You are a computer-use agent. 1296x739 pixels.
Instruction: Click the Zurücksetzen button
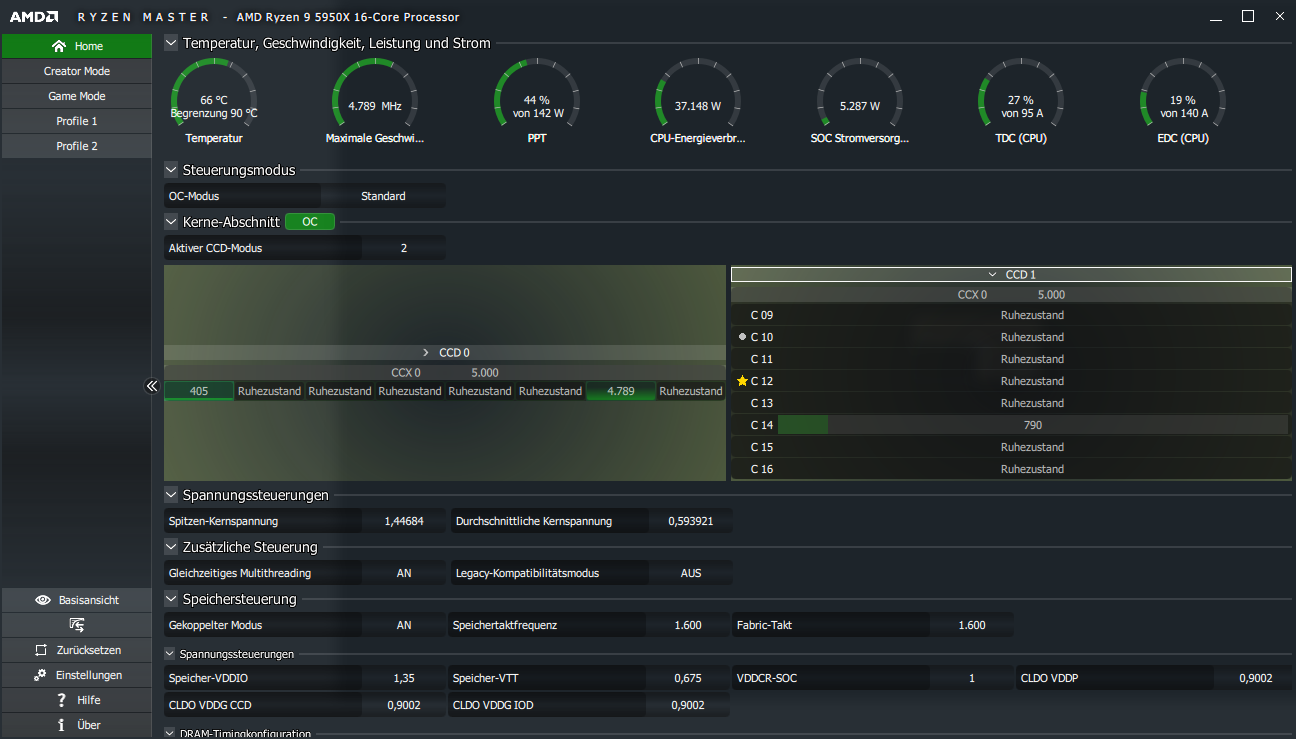coord(76,650)
